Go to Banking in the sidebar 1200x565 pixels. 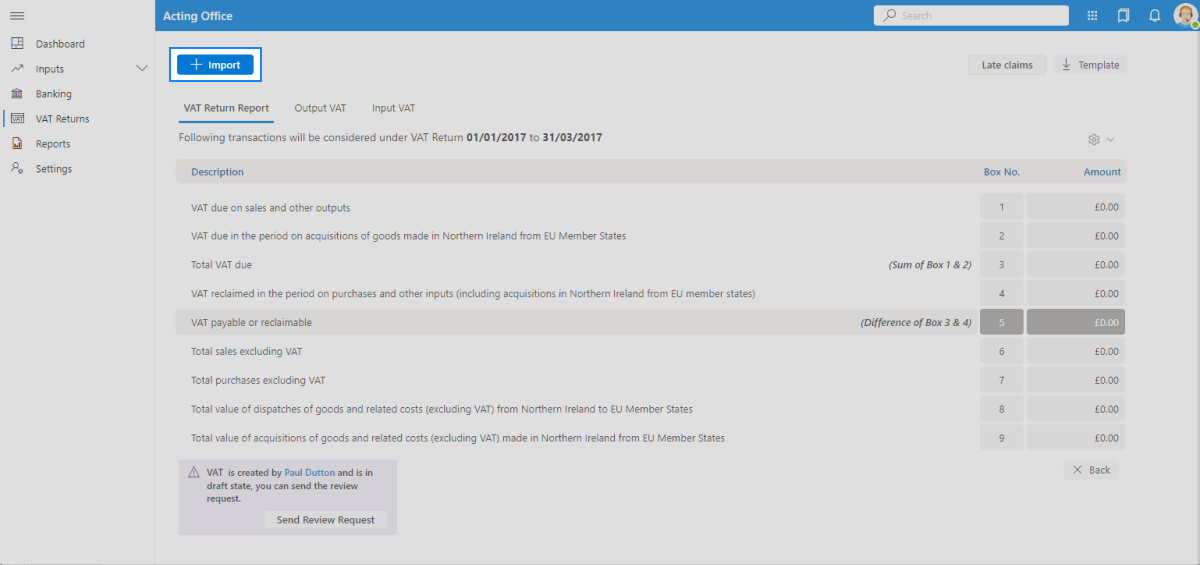click(54, 94)
